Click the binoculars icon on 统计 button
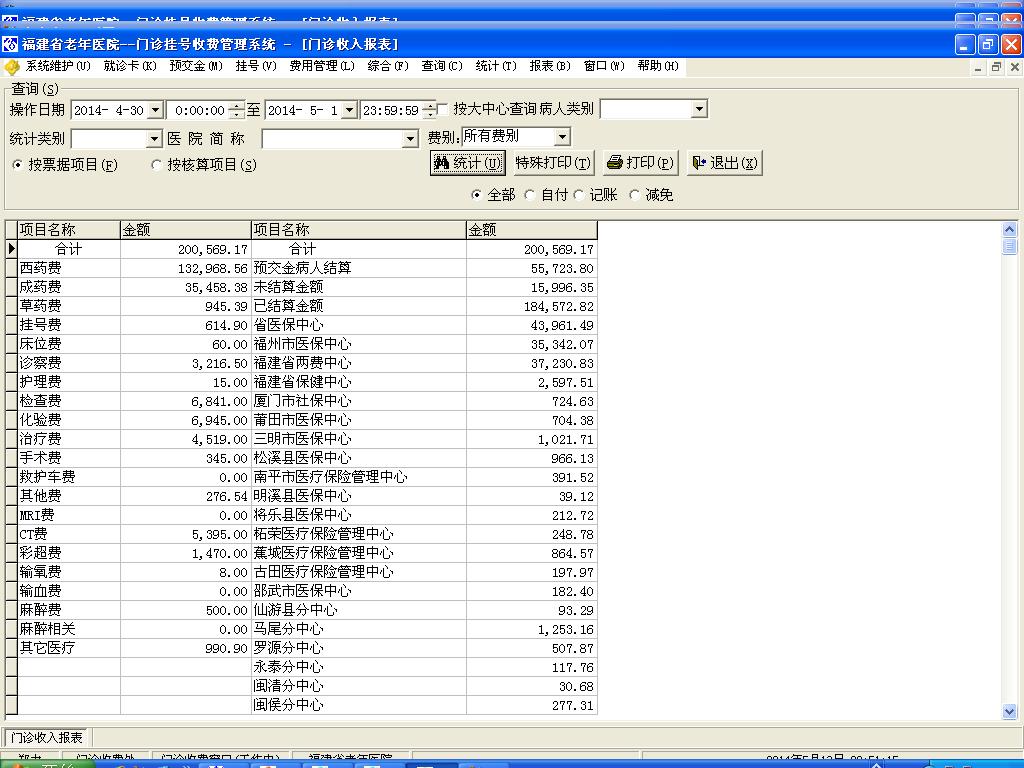Viewport: 1024px width, 768px height. [x=442, y=163]
